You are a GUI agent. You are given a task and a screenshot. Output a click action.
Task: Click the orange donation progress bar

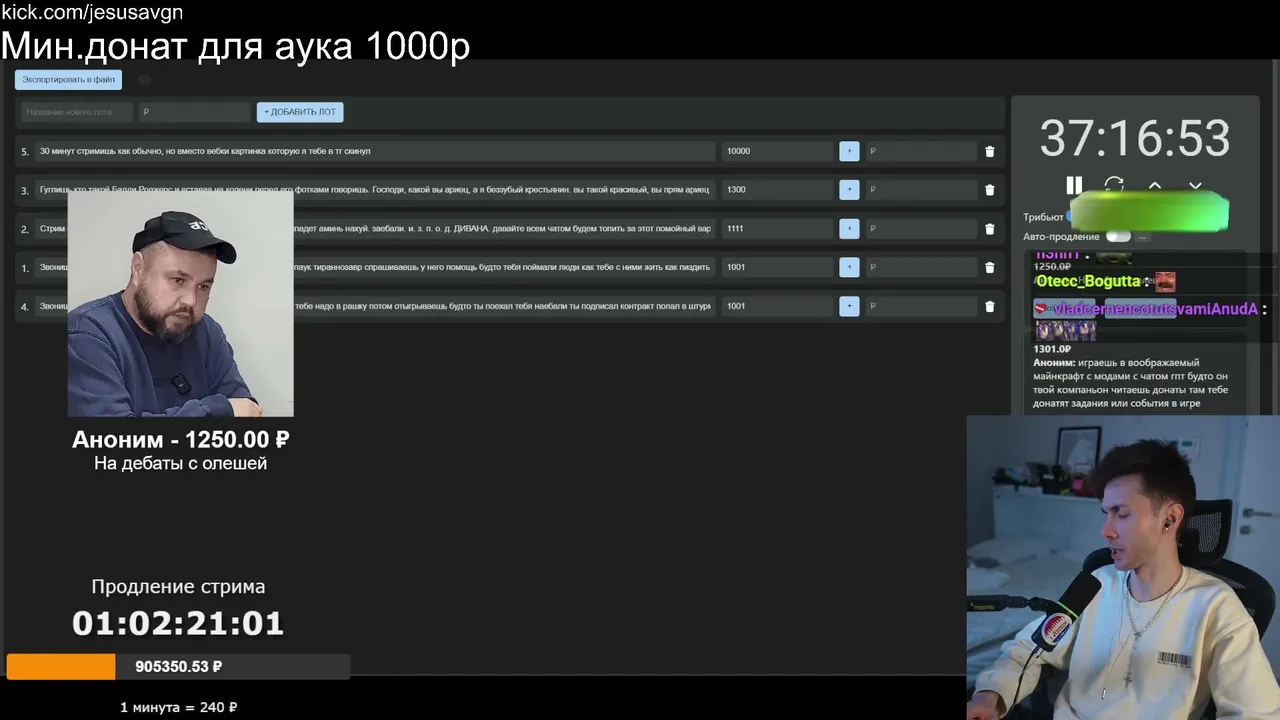[61, 667]
